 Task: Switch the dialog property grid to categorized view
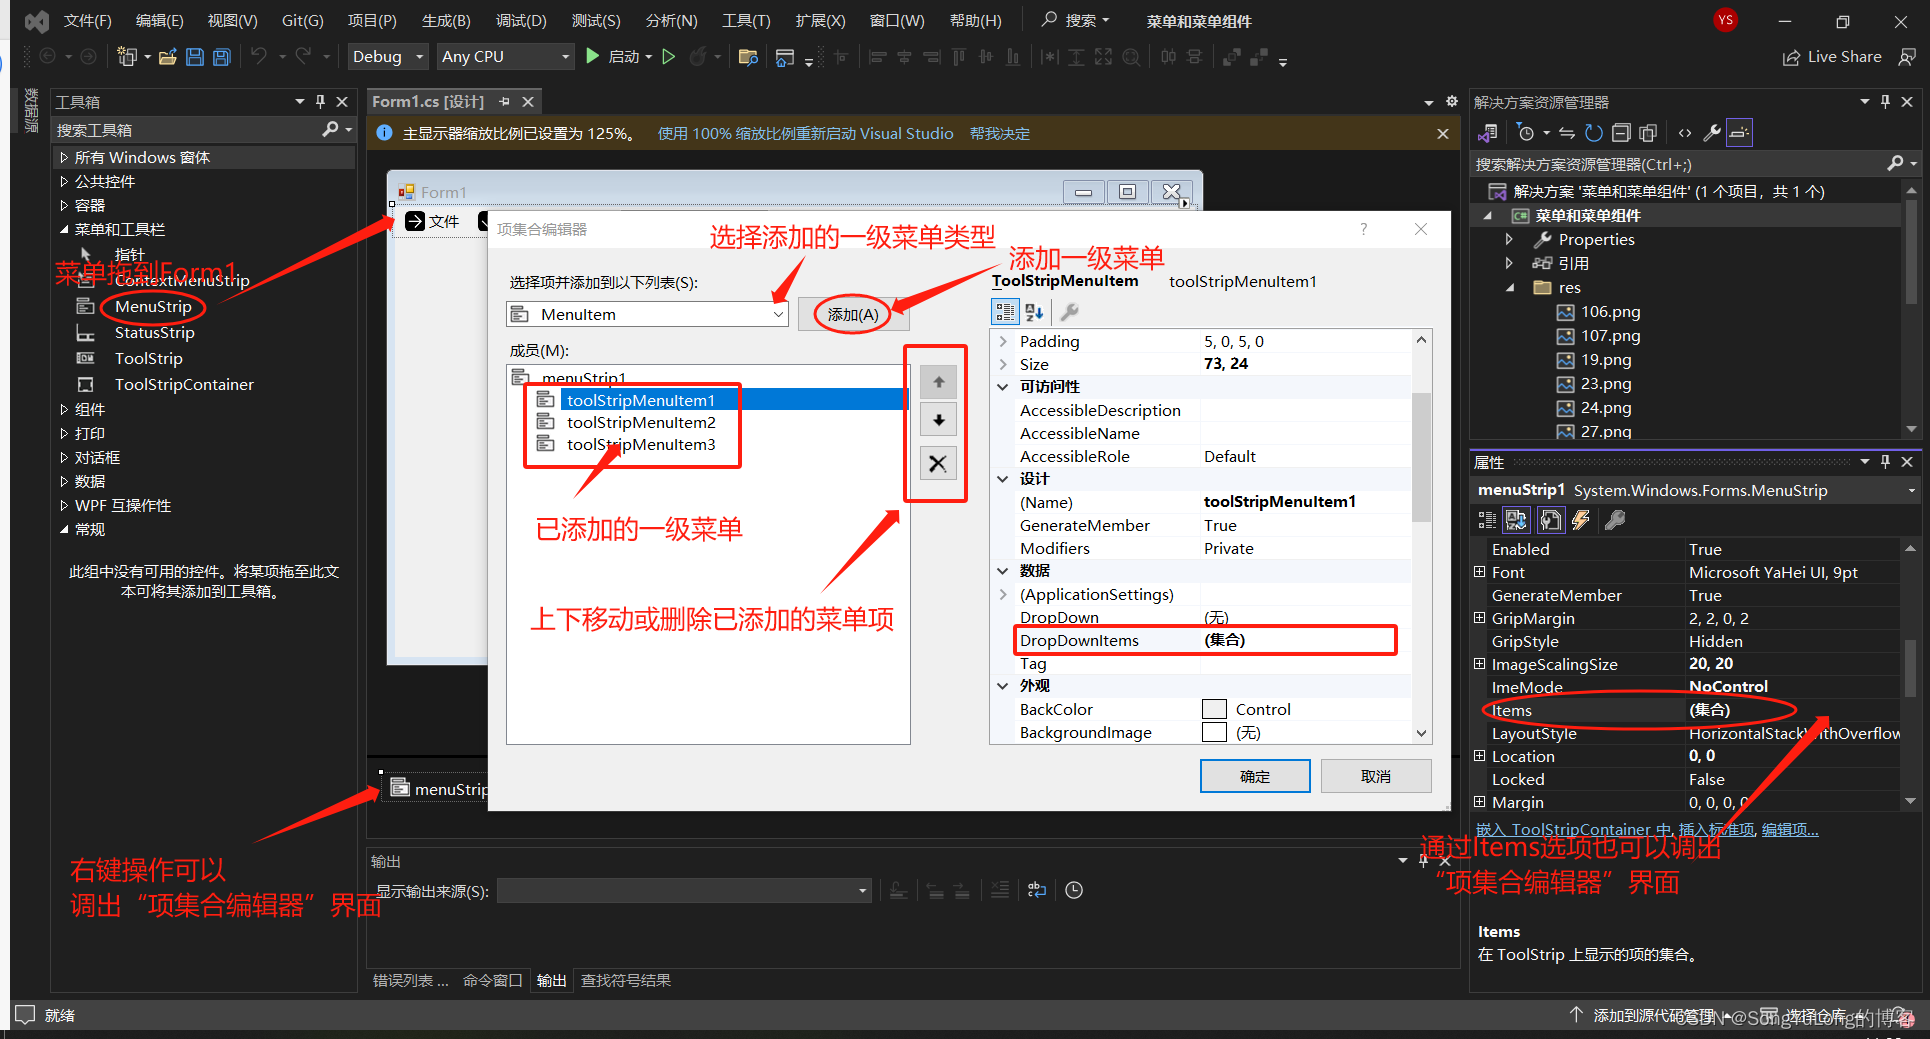pyautogui.click(x=1004, y=312)
